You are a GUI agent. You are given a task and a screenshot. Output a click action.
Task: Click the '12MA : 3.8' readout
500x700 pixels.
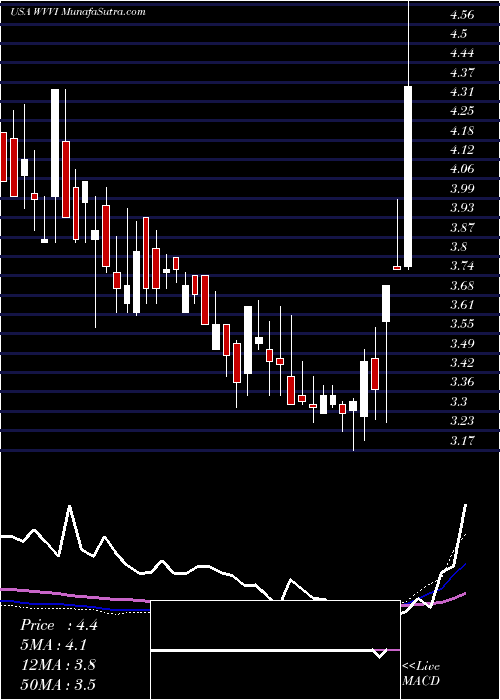click(58, 665)
